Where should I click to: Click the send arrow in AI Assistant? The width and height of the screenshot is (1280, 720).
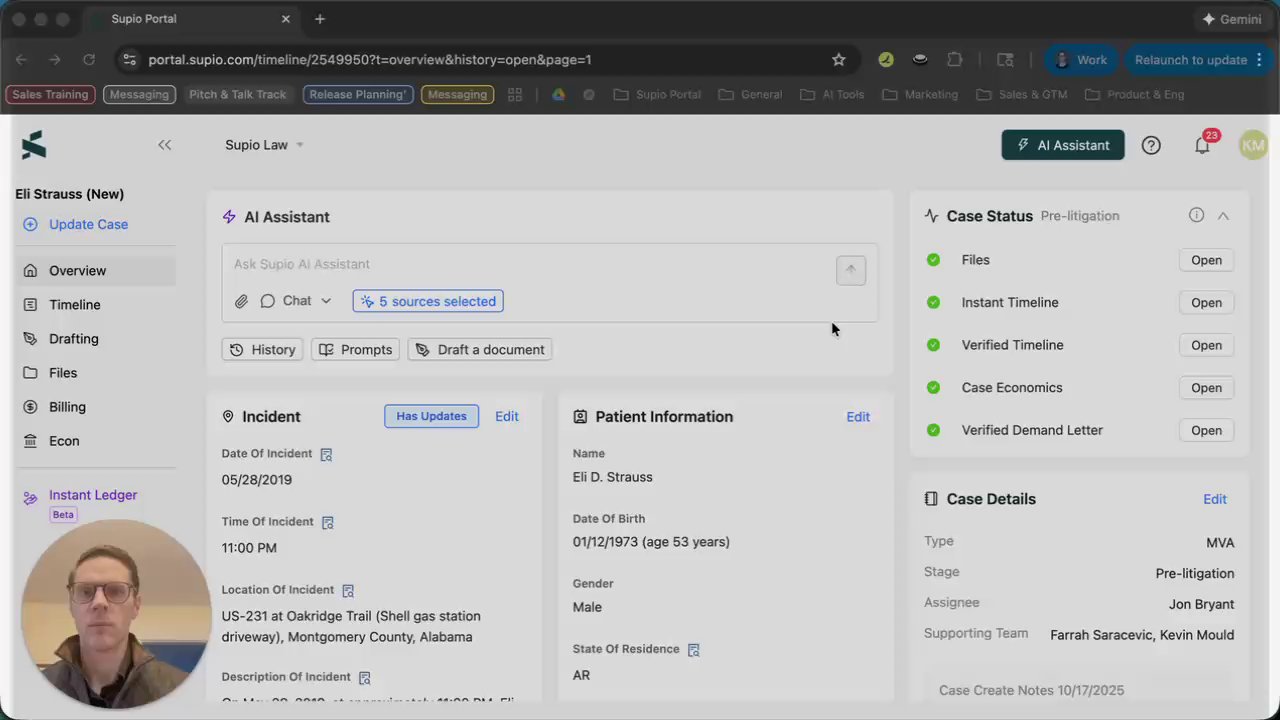click(x=851, y=270)
